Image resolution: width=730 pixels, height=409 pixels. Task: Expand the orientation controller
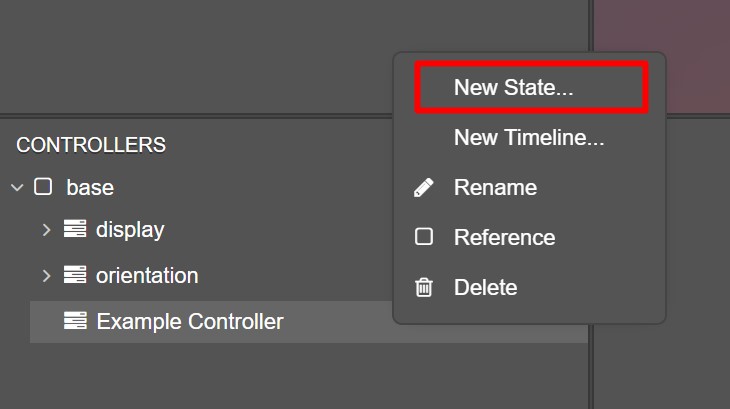(46, 275)
